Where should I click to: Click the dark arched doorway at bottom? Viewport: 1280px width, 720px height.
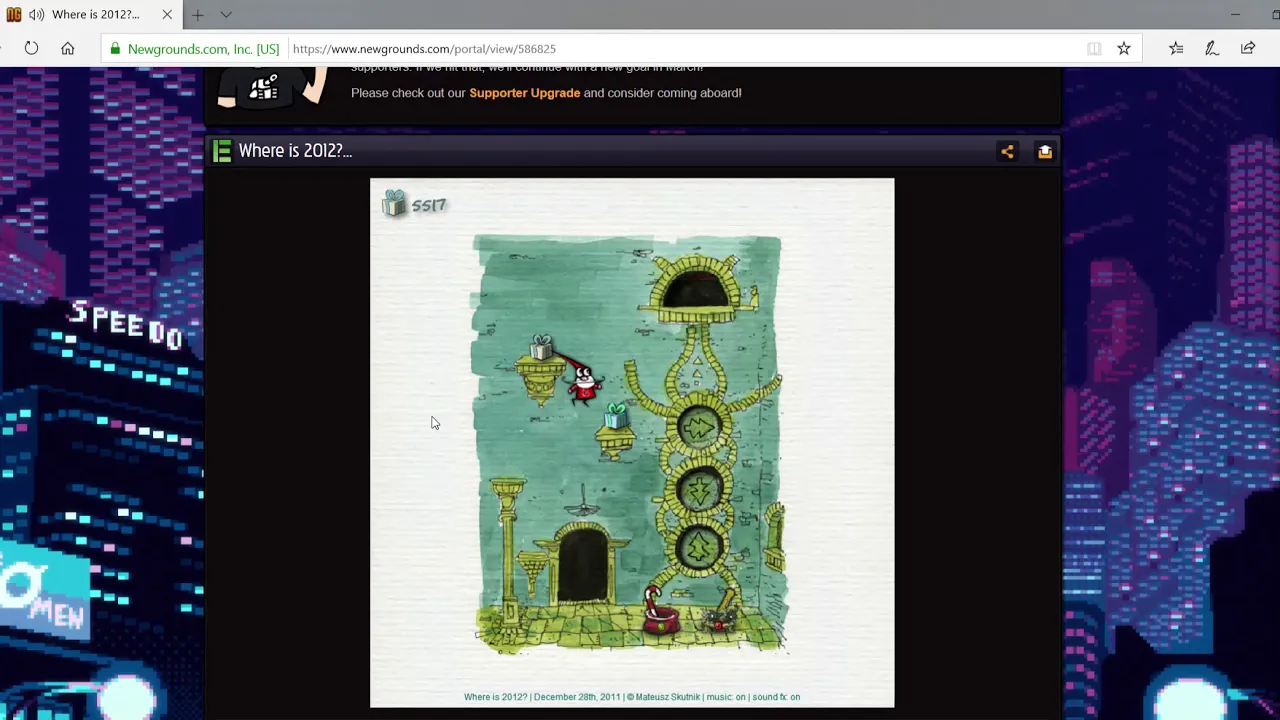[582, 565]
